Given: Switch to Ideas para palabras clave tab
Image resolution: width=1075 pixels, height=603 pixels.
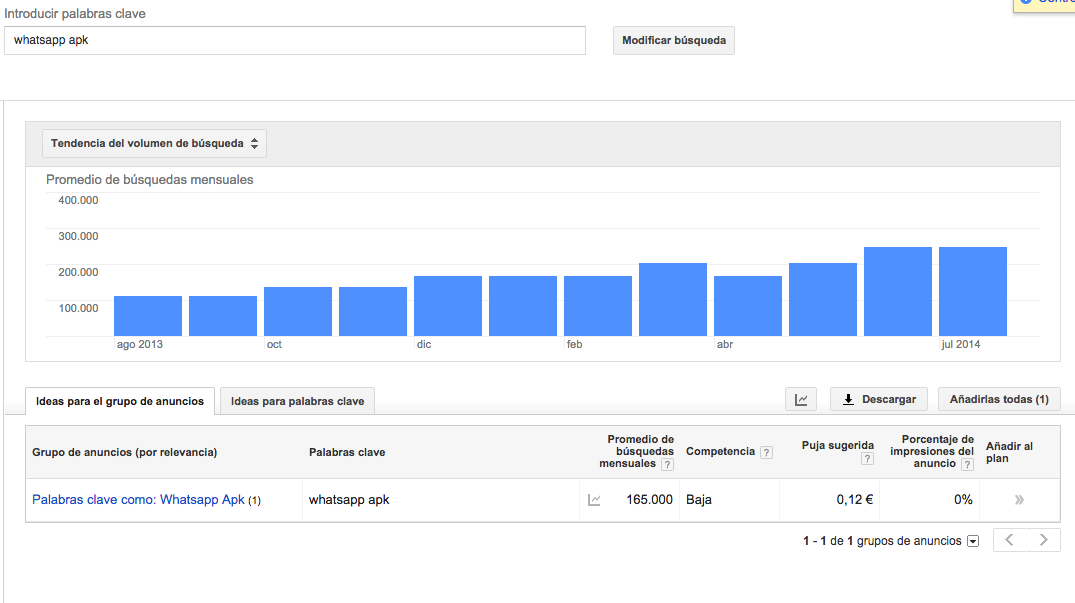Looking at the screenshot, I should 298,402.
